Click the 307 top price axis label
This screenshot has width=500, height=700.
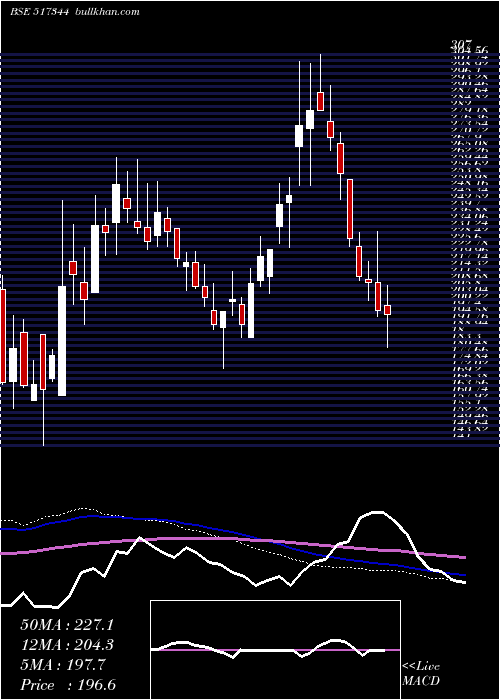tap(461, 45)
